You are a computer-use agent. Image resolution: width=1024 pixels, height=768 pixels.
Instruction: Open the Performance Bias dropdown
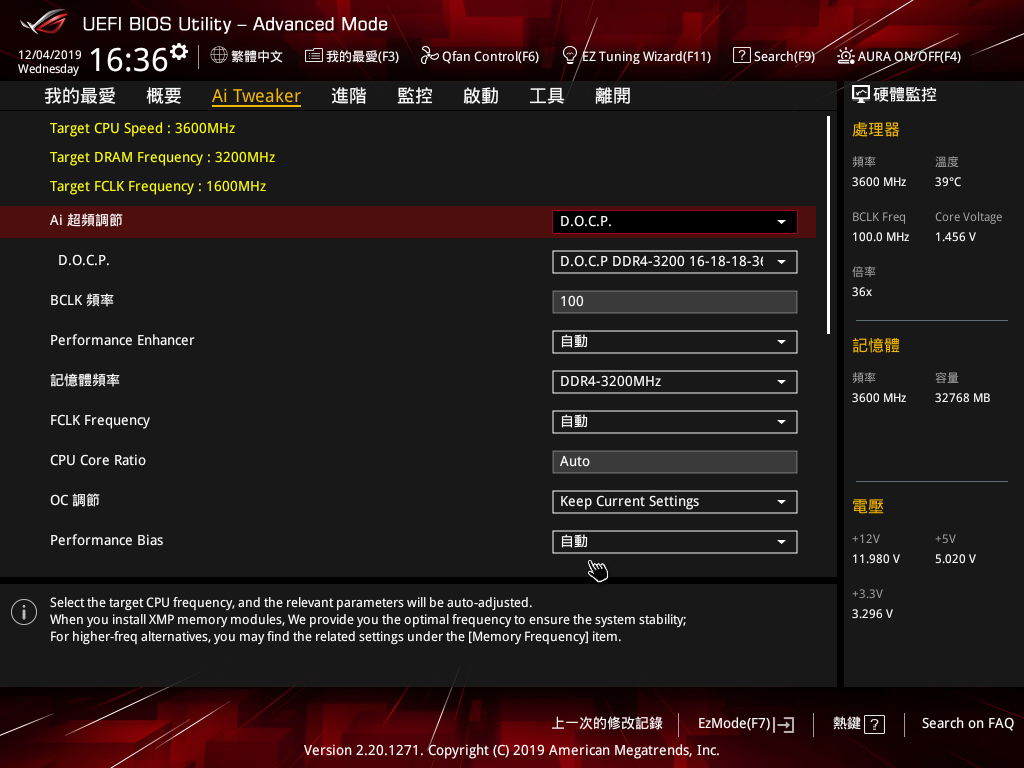pos(675,541)
